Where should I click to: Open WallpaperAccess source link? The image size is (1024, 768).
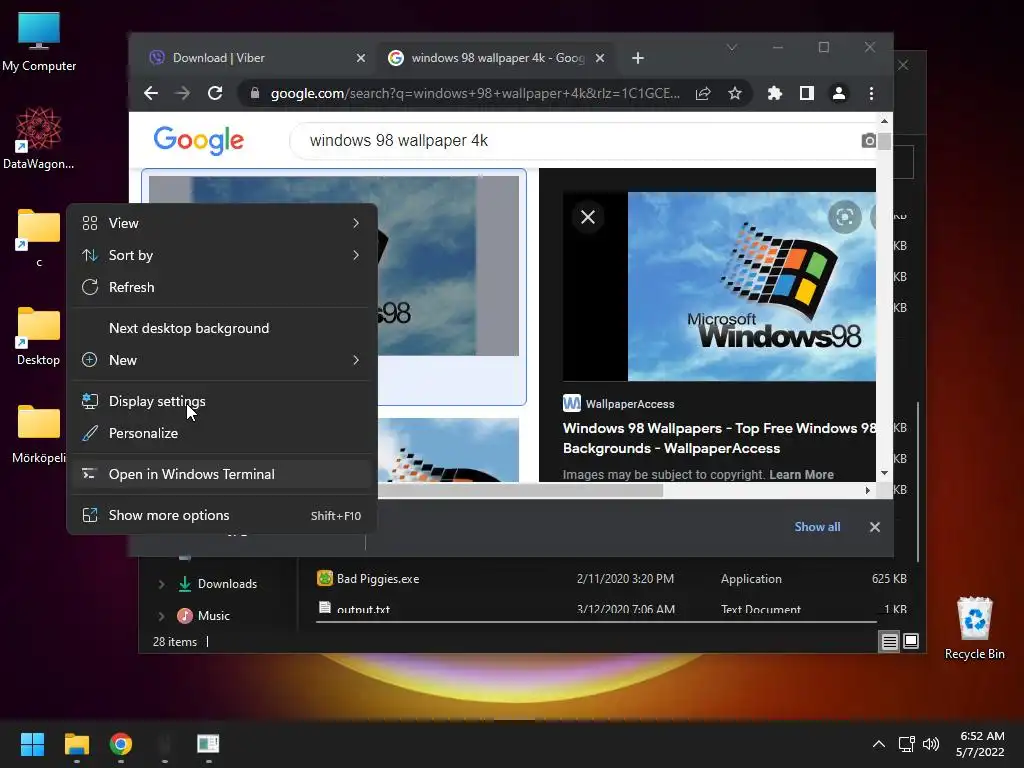(x=619, y=404)
